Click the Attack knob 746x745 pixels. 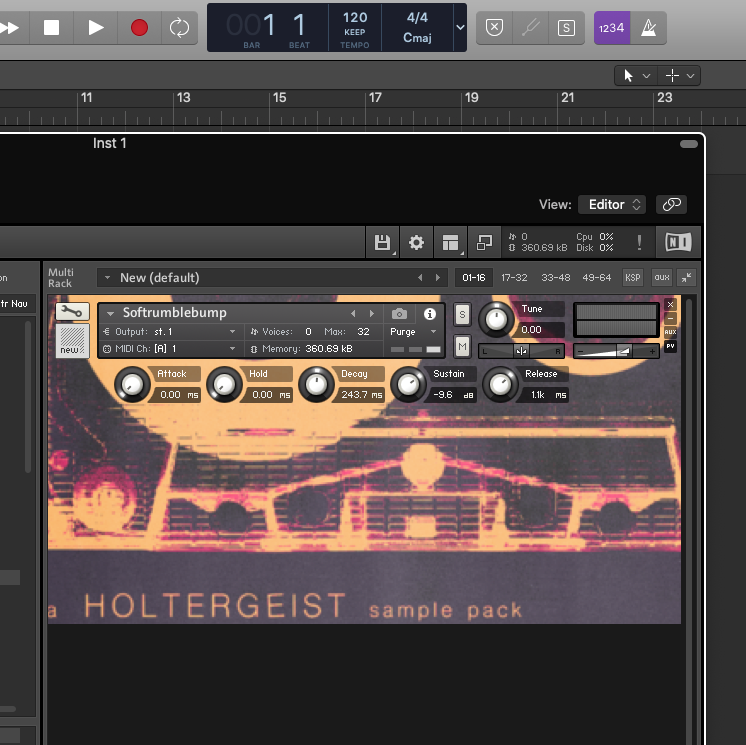click(132, 384)
